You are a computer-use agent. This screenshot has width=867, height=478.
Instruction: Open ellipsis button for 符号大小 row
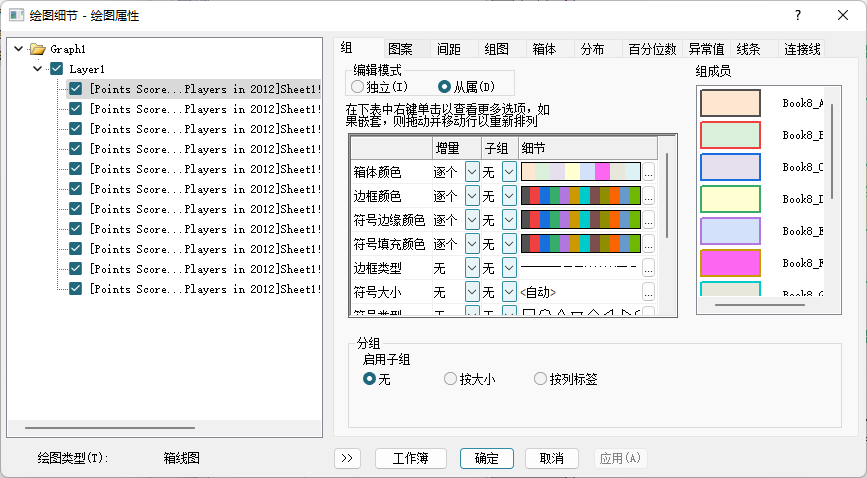[x=648, y=292]
